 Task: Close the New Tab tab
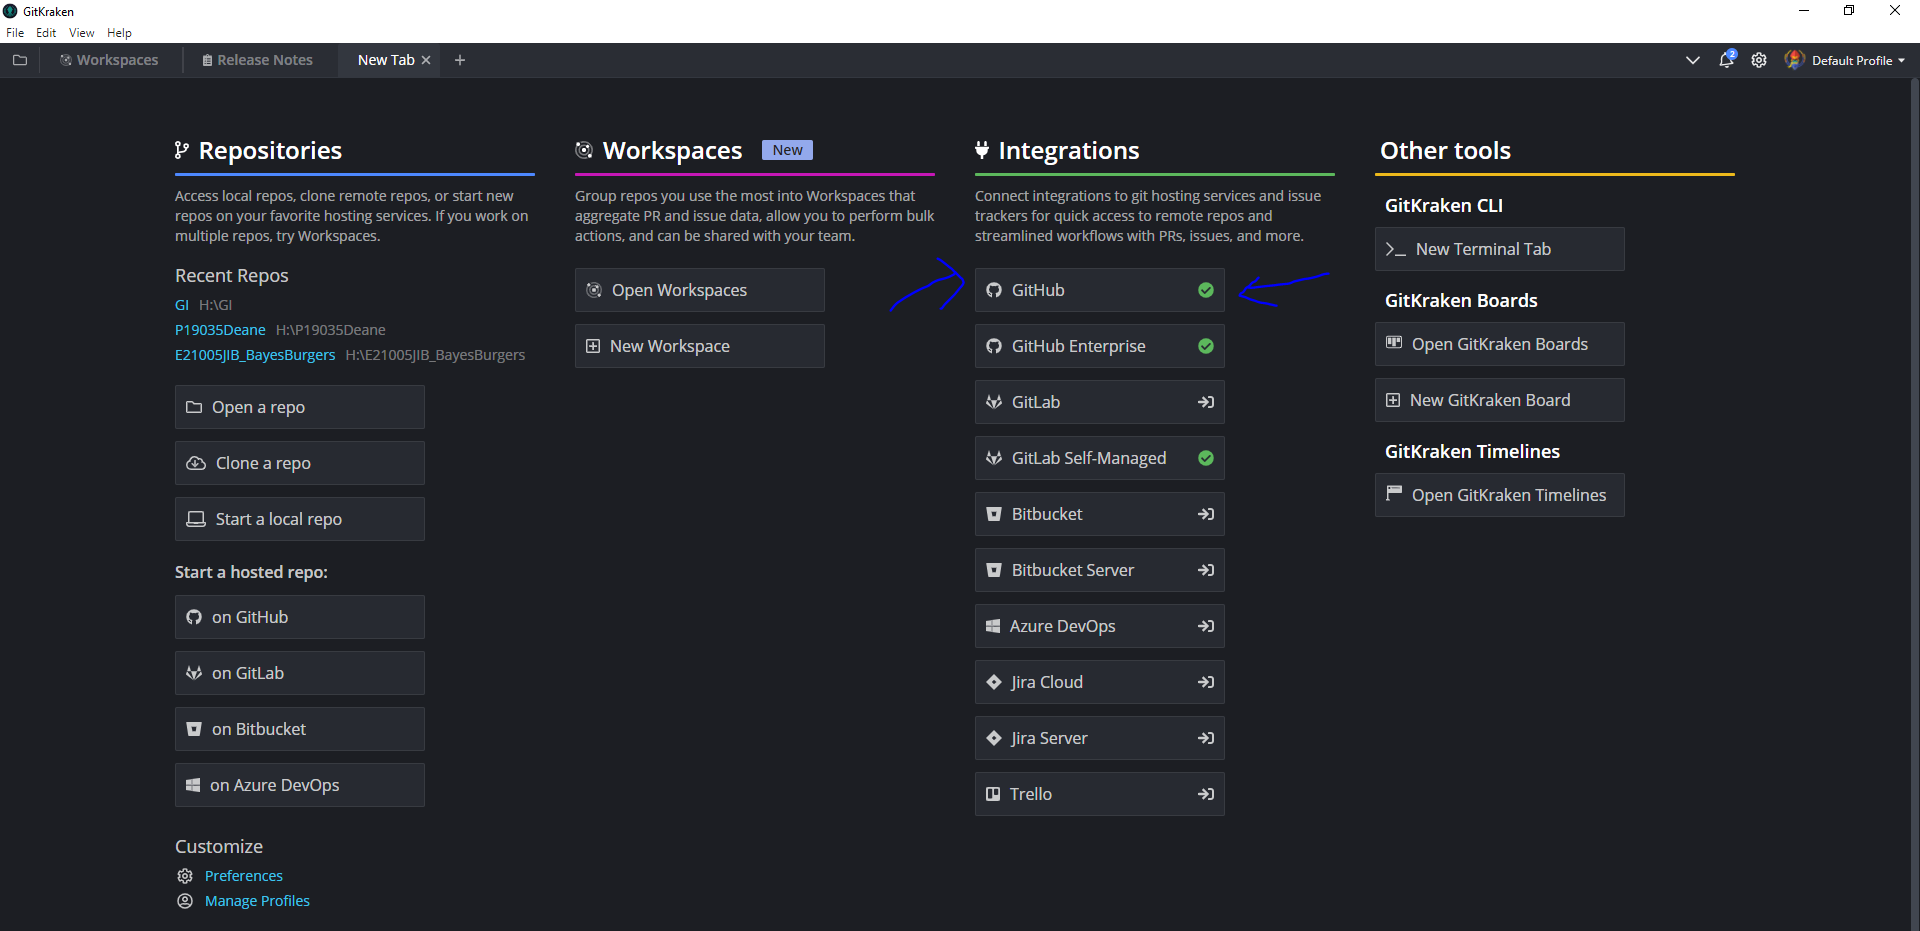click(x=426, y=60)
